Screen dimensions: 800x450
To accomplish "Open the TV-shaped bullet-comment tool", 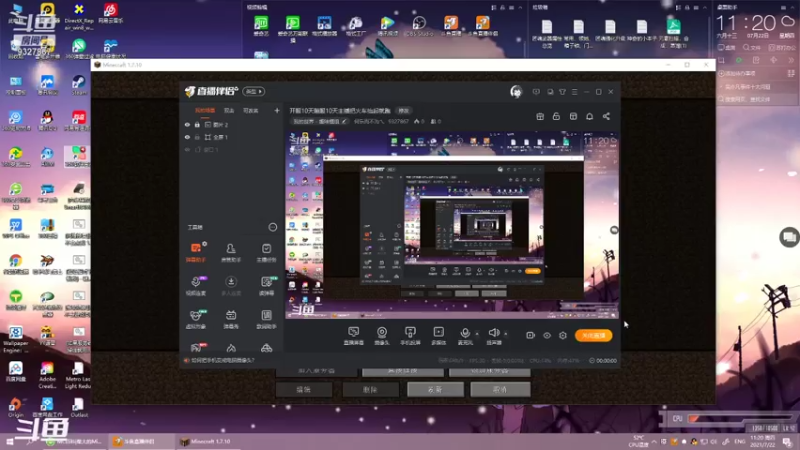I will tap(231, 319).
